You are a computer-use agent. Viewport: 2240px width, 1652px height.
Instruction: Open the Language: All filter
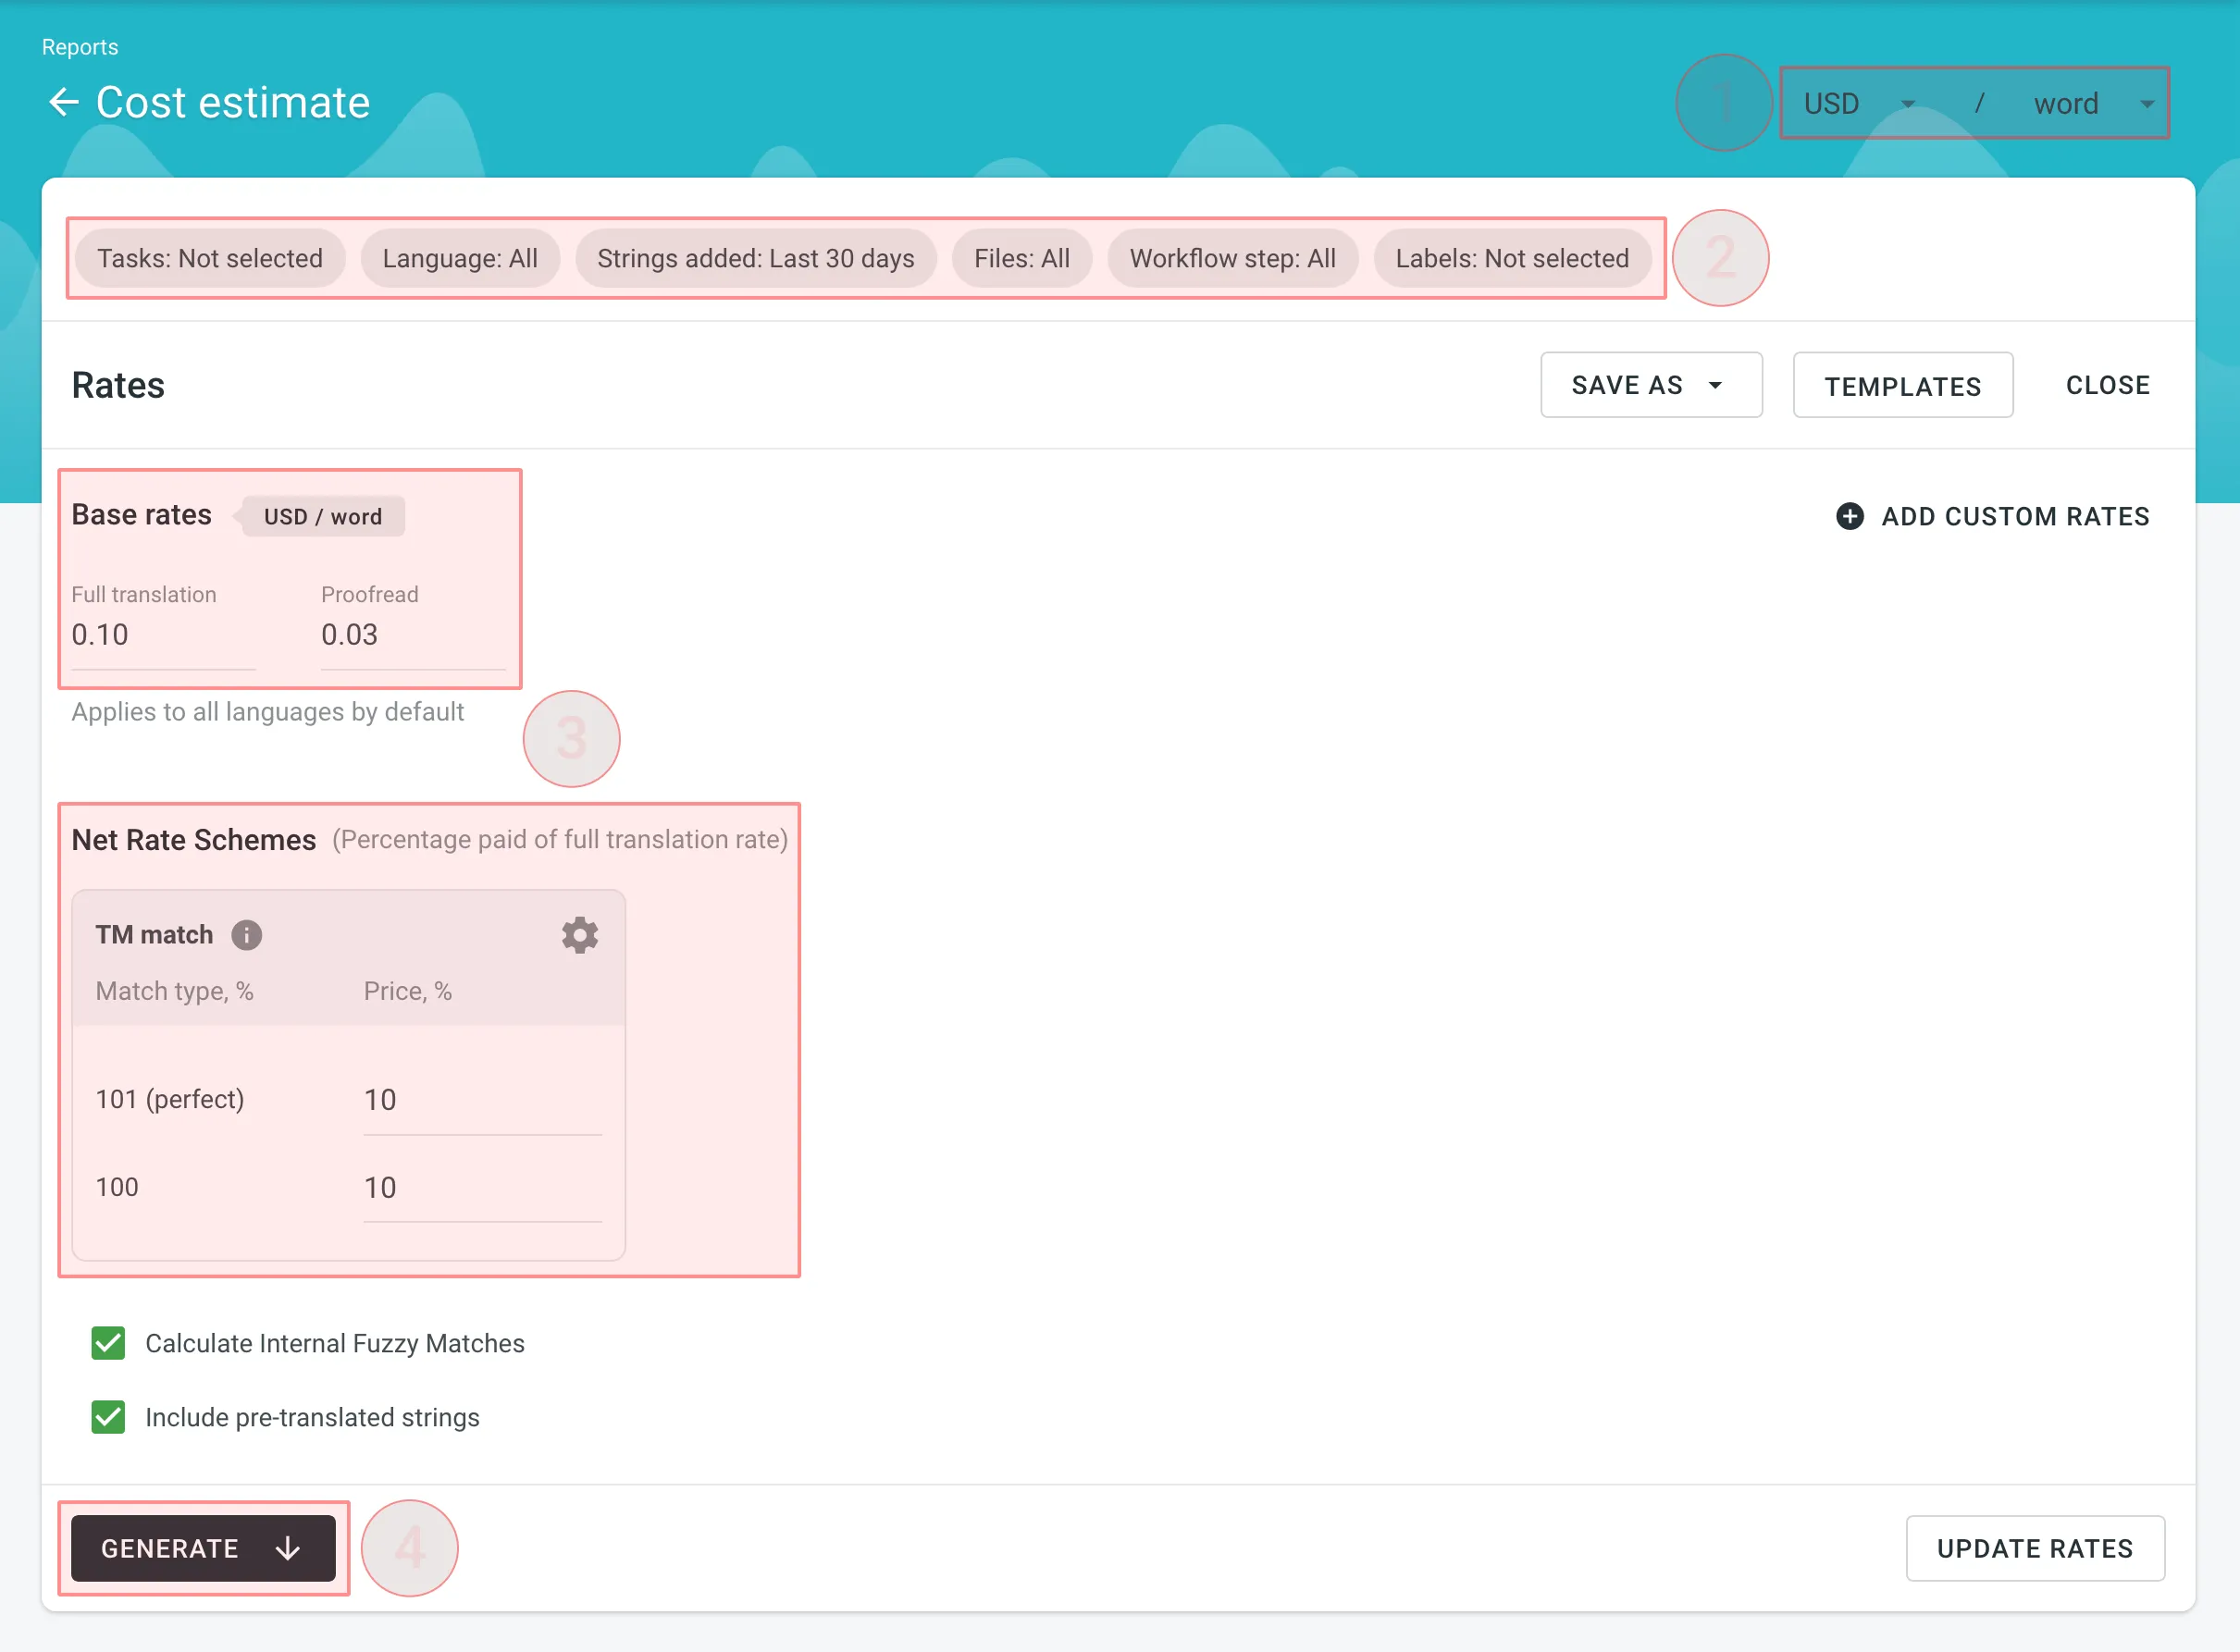click(460, 258)
